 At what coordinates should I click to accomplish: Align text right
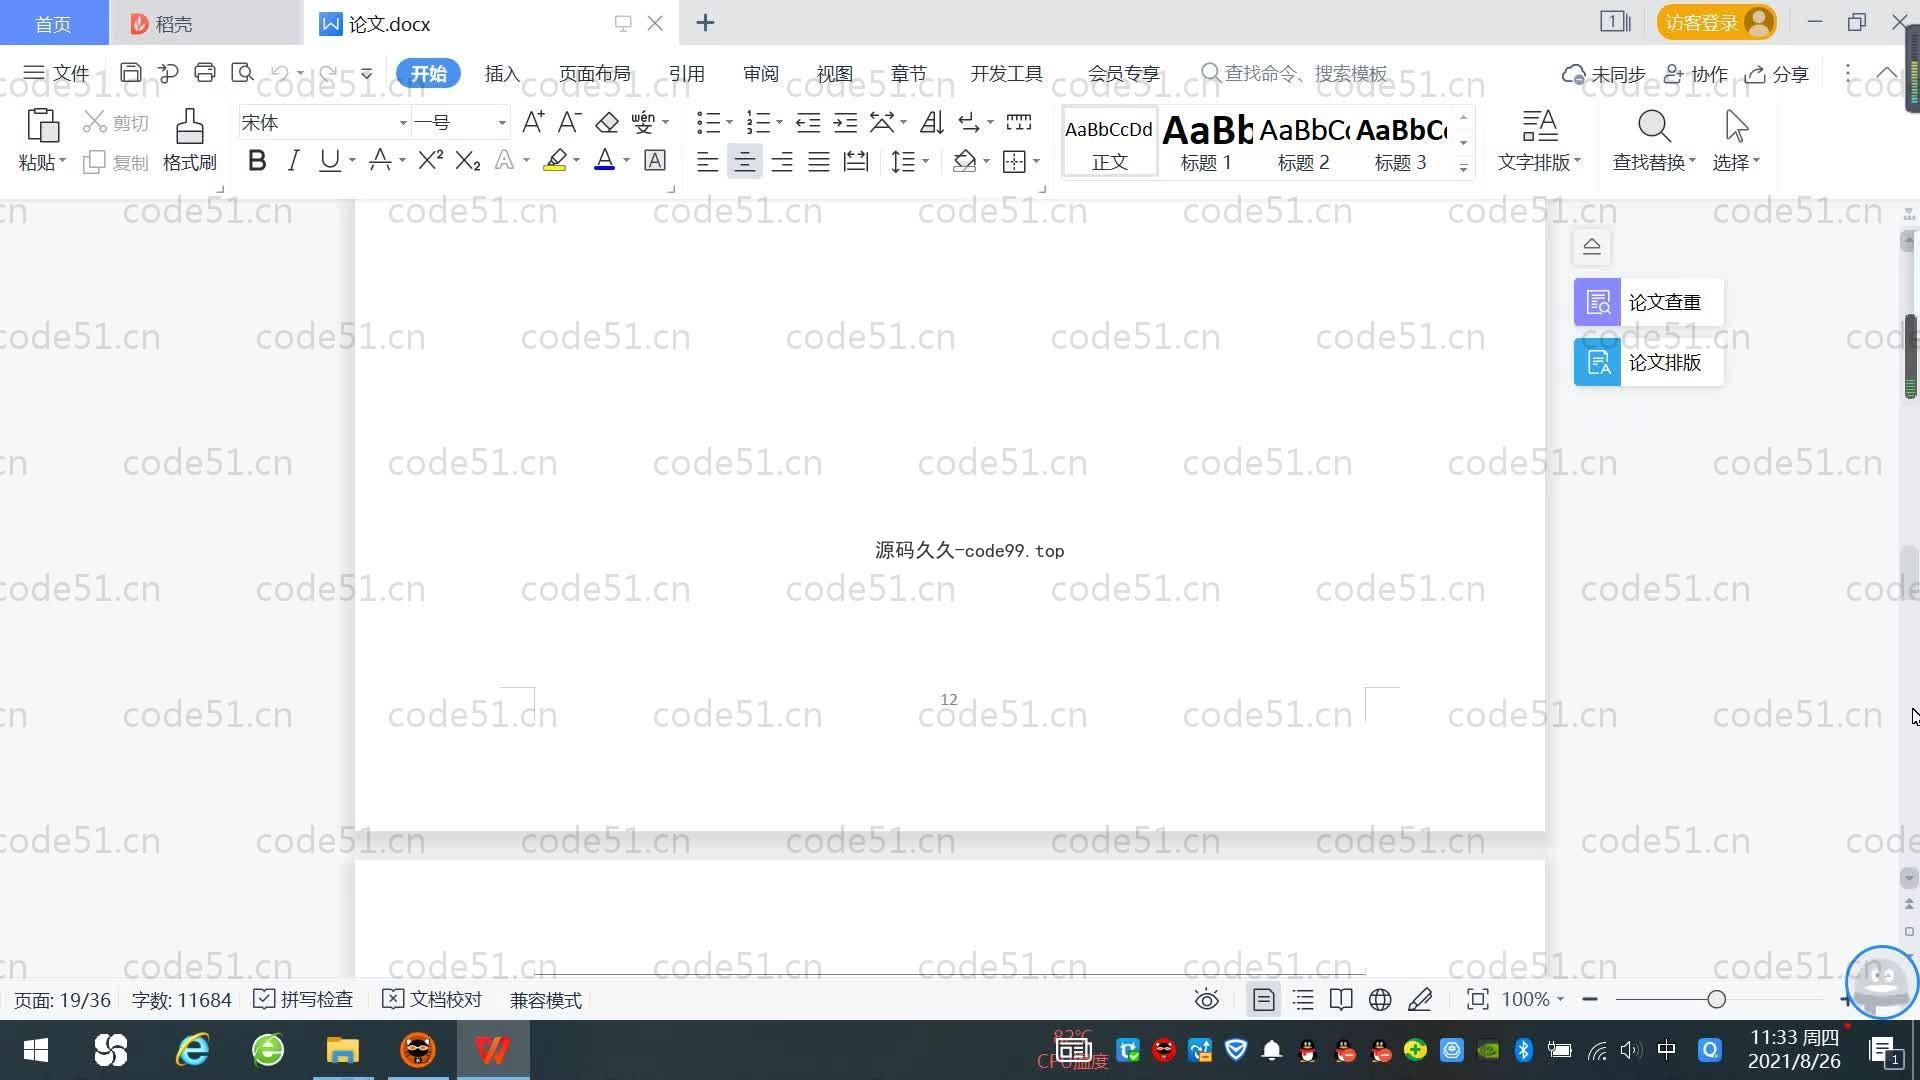[x=782, y=161]
